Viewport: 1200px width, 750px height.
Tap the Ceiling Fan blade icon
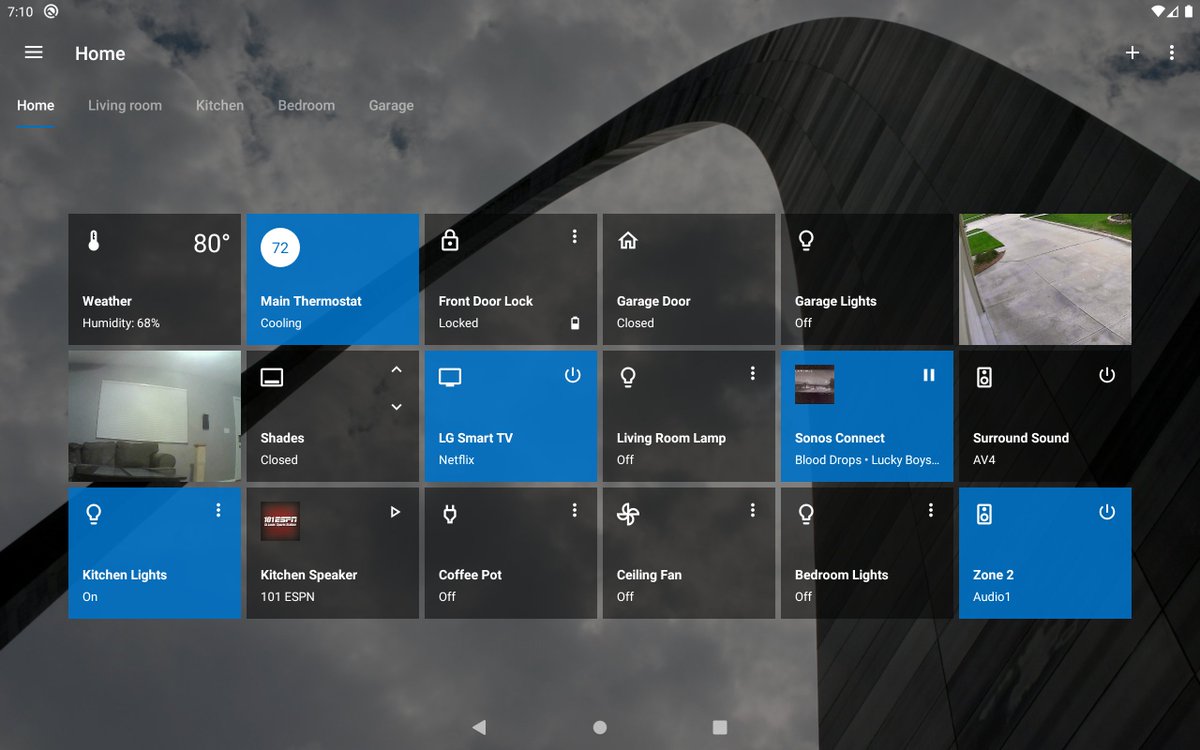tap(628, 514)
